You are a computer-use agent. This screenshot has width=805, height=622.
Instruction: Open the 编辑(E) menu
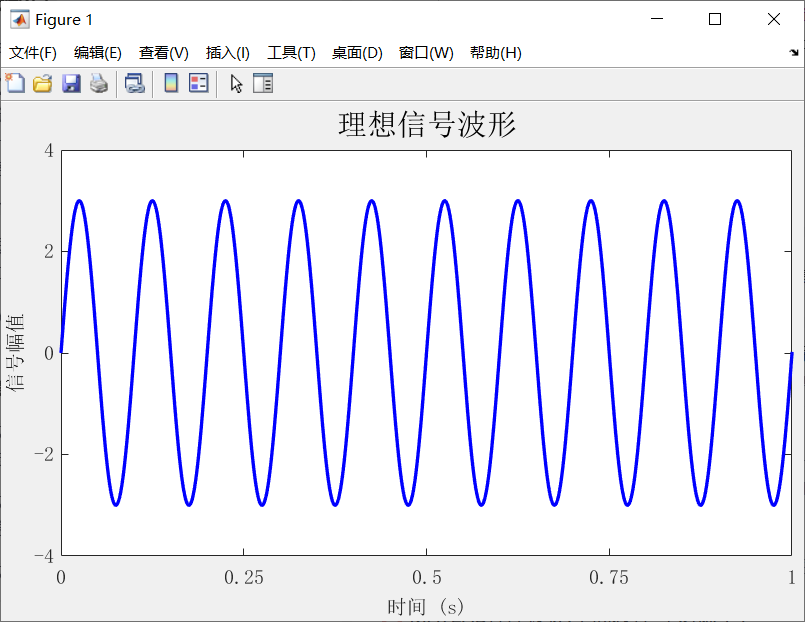pos(98,53)
